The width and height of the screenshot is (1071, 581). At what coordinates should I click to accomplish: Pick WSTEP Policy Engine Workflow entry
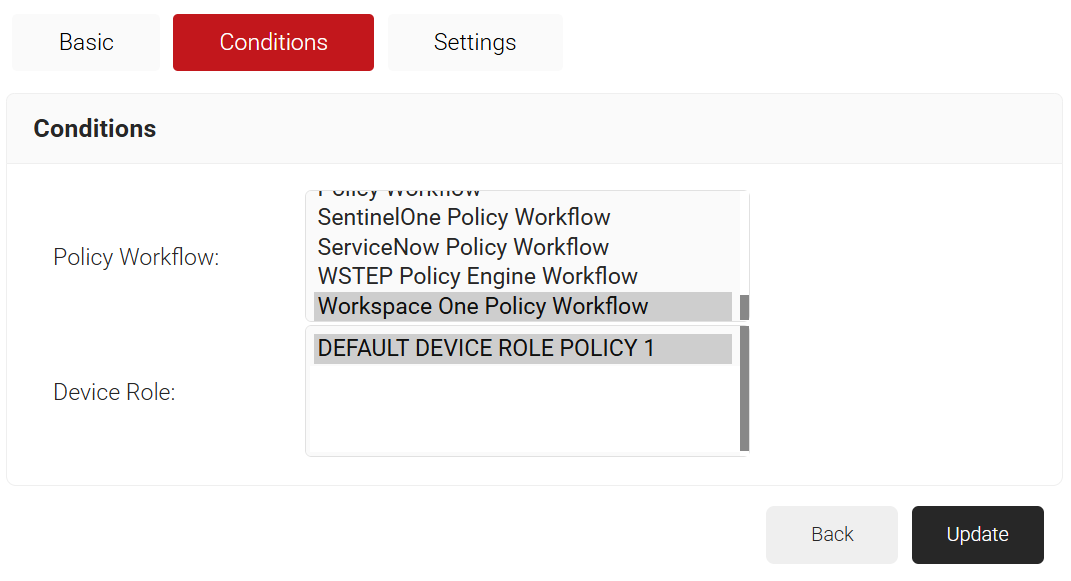coord(477,276)
